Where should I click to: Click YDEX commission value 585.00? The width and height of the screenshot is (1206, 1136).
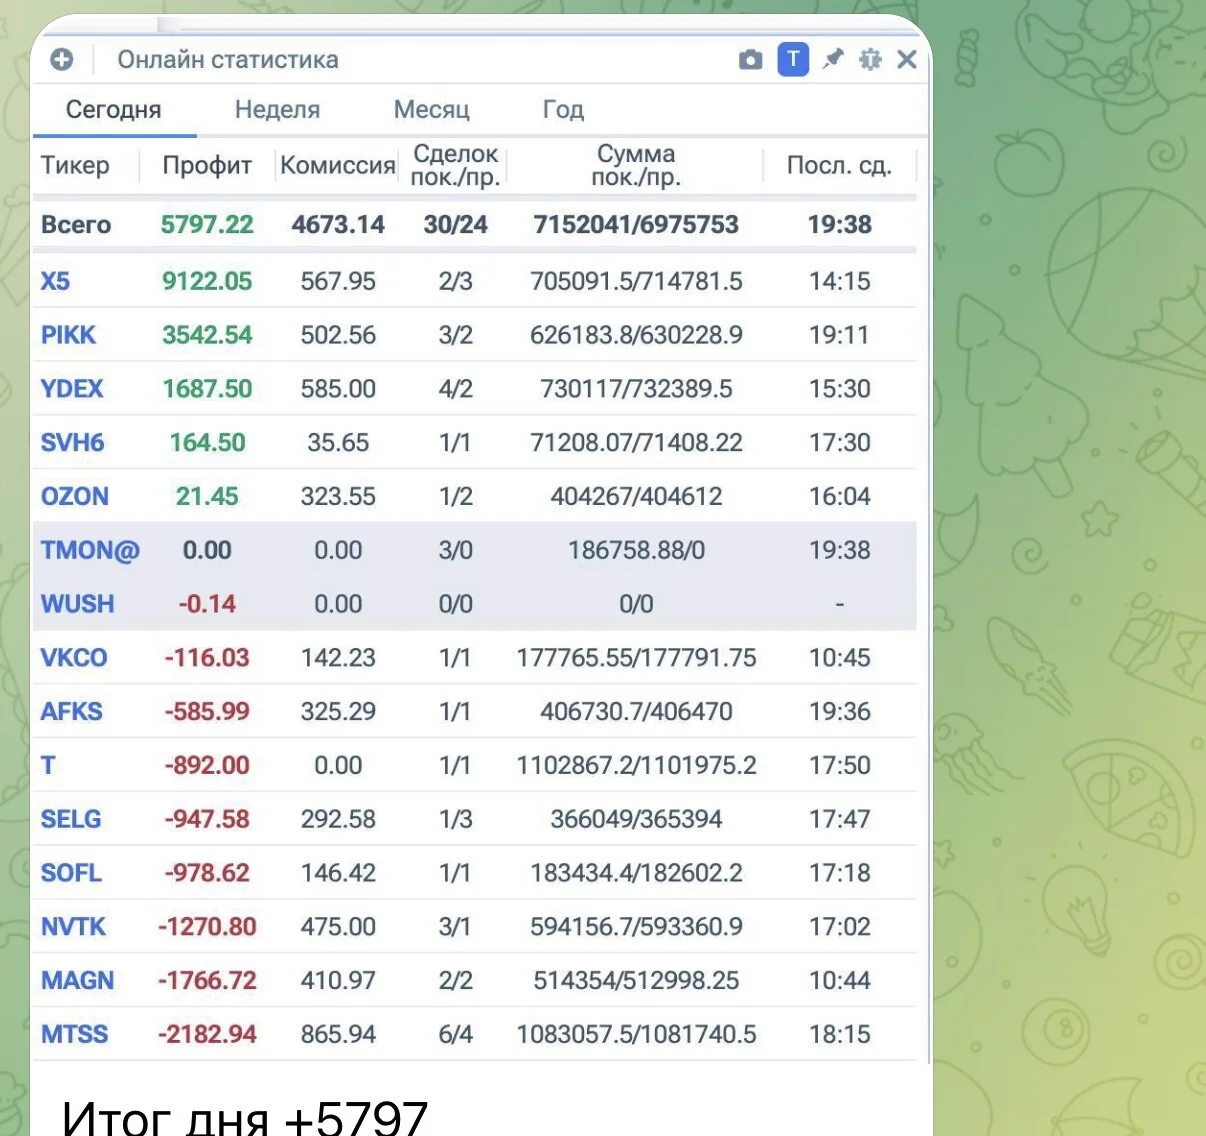[x=338, y=389]
